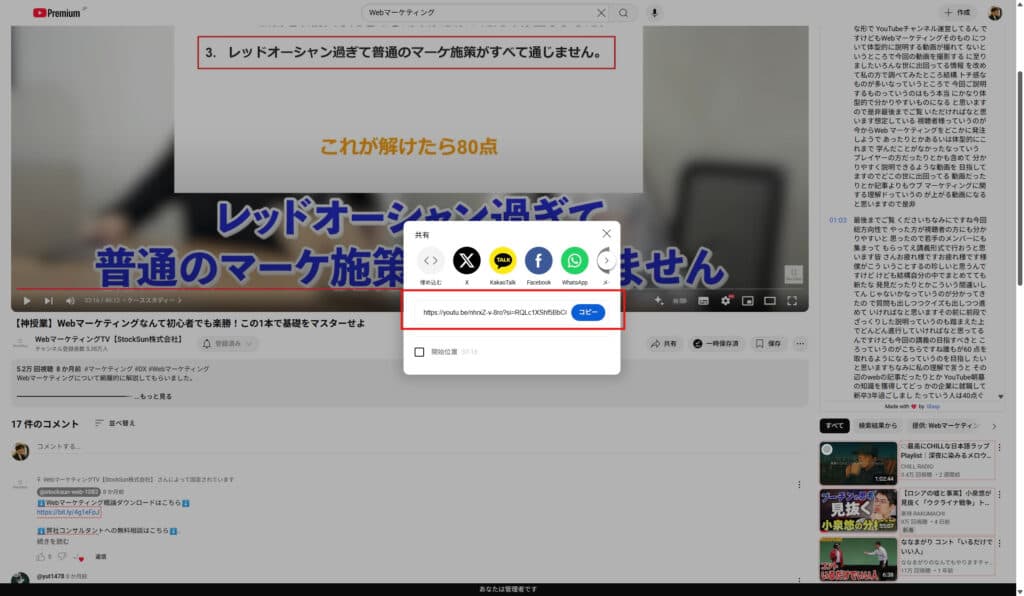
Task: Open player settings with the gear icon
Action: pos(725,301)
